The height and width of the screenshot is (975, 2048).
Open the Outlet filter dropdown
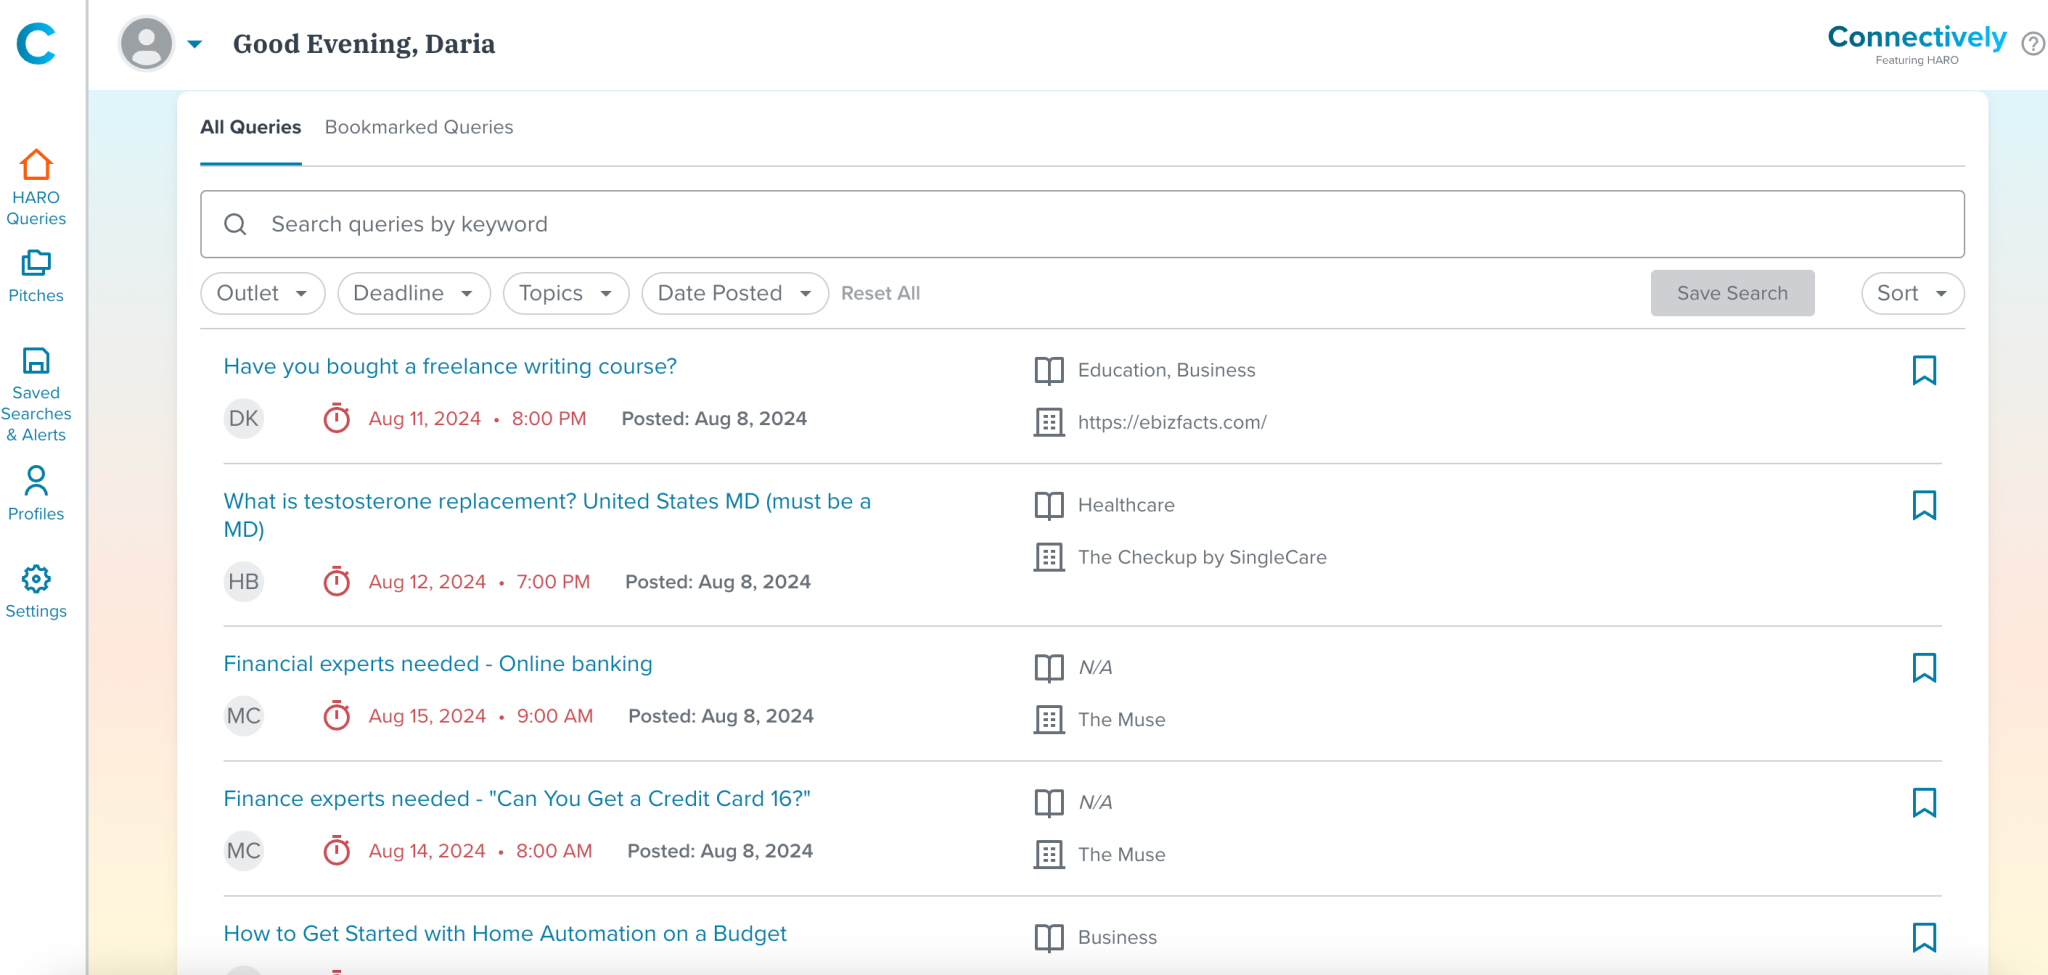click(x=262, y=293)
